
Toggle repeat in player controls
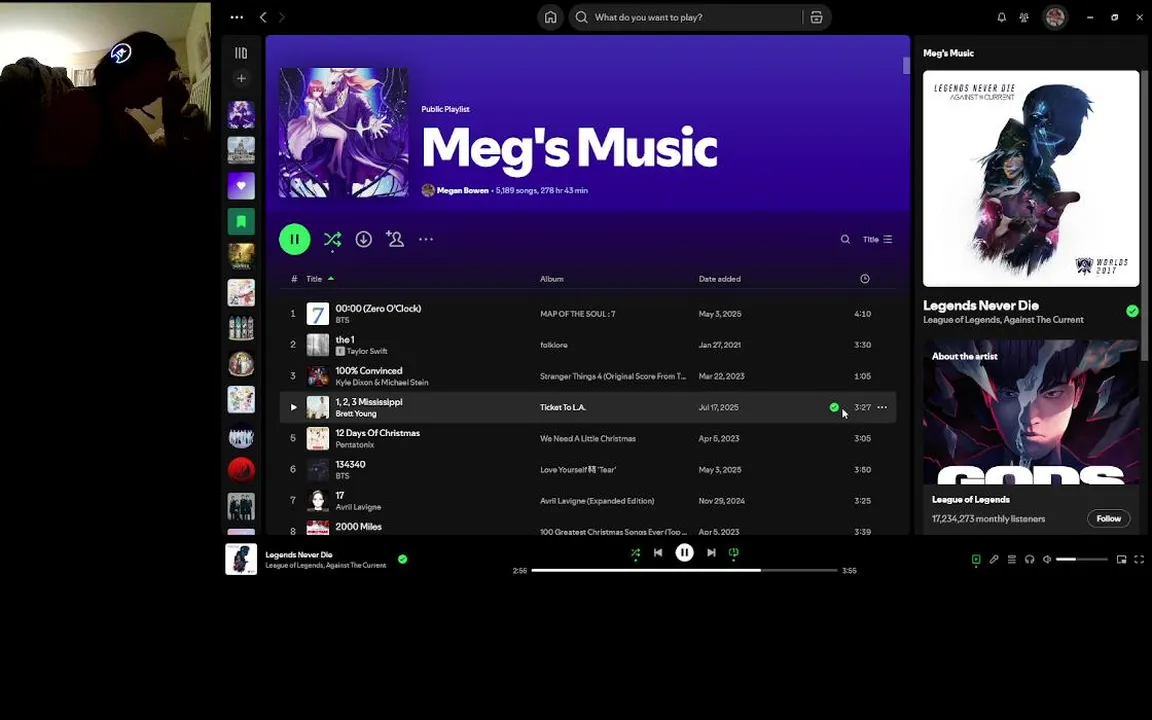(733, 552)
